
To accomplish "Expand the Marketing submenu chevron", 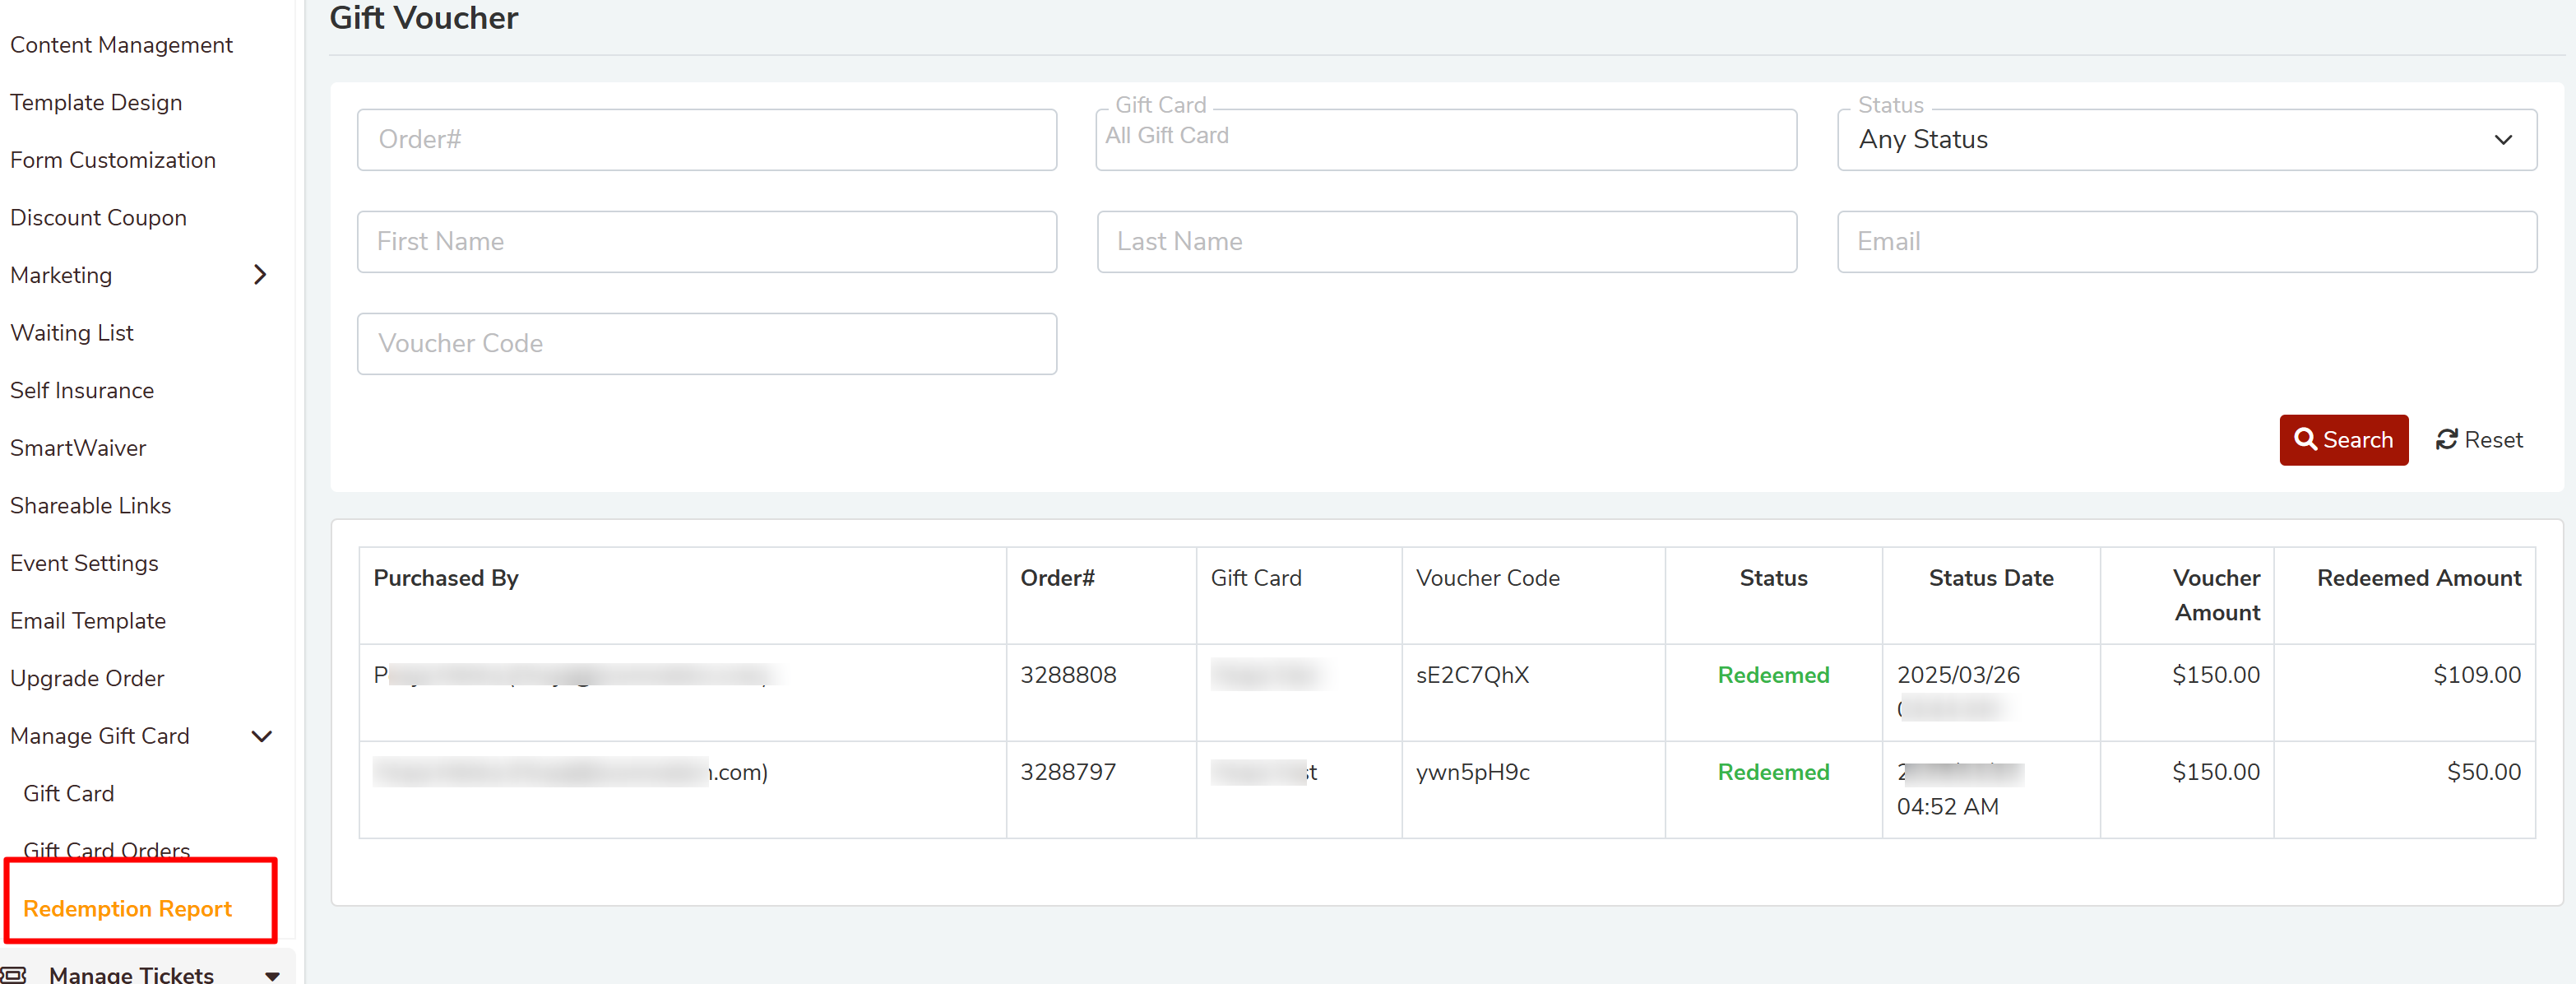I will coord(260,275).
